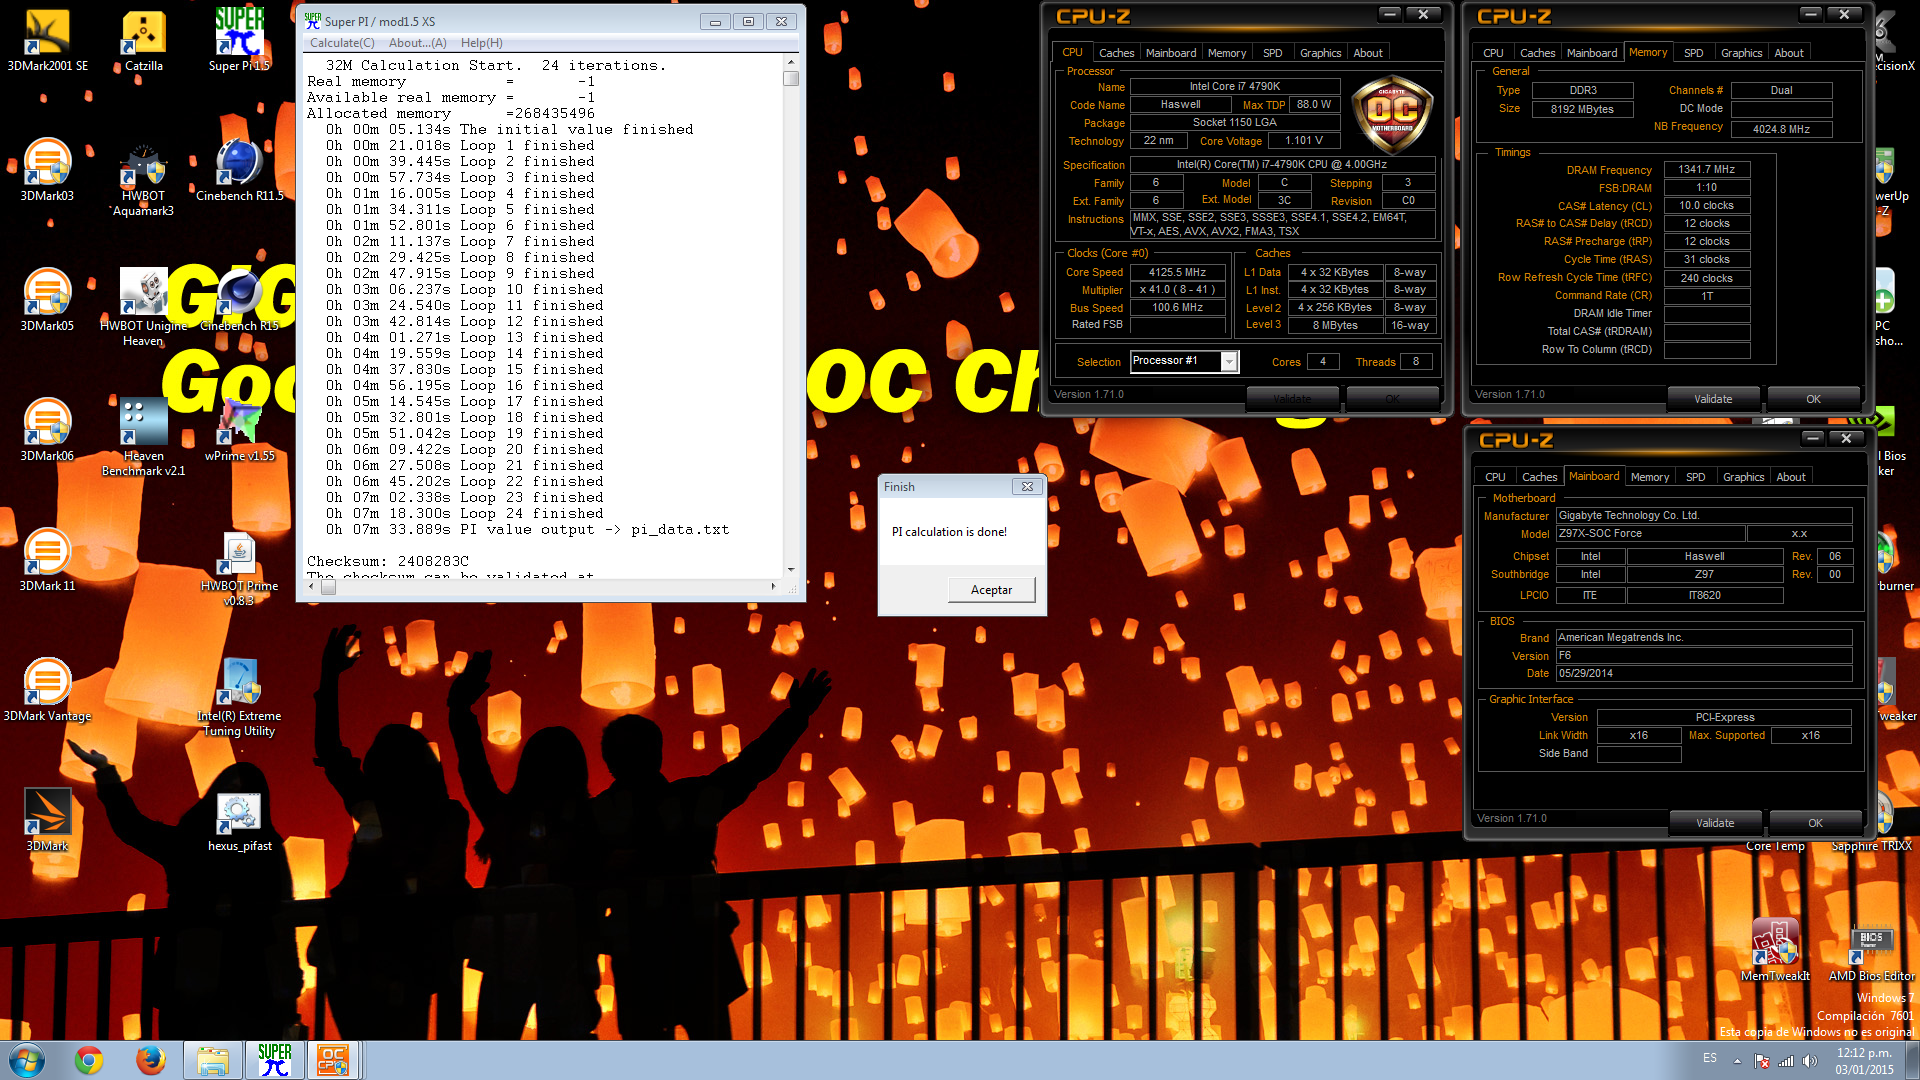The height and width of the screenshot is (1080, 1920).
Task: Click the network icon in system tray
Action: coord(1785,1061)
